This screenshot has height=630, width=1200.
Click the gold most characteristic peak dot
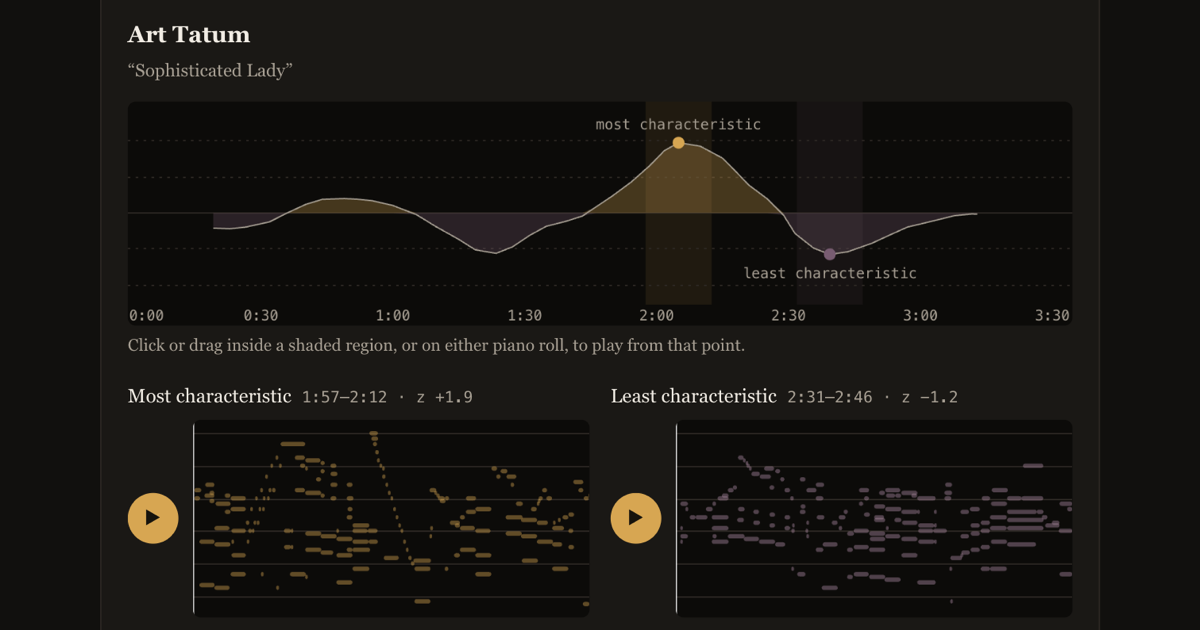678,143
